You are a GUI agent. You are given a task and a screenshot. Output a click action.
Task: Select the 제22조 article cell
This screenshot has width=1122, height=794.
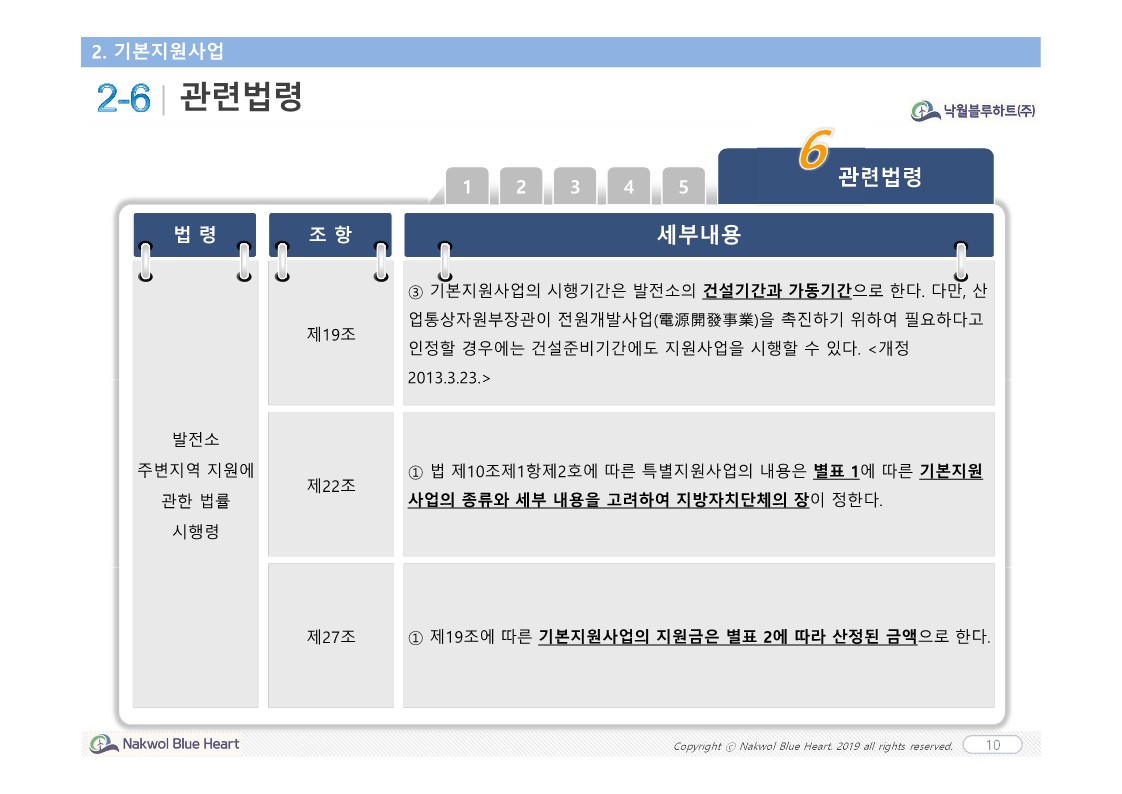click(331, 485)
